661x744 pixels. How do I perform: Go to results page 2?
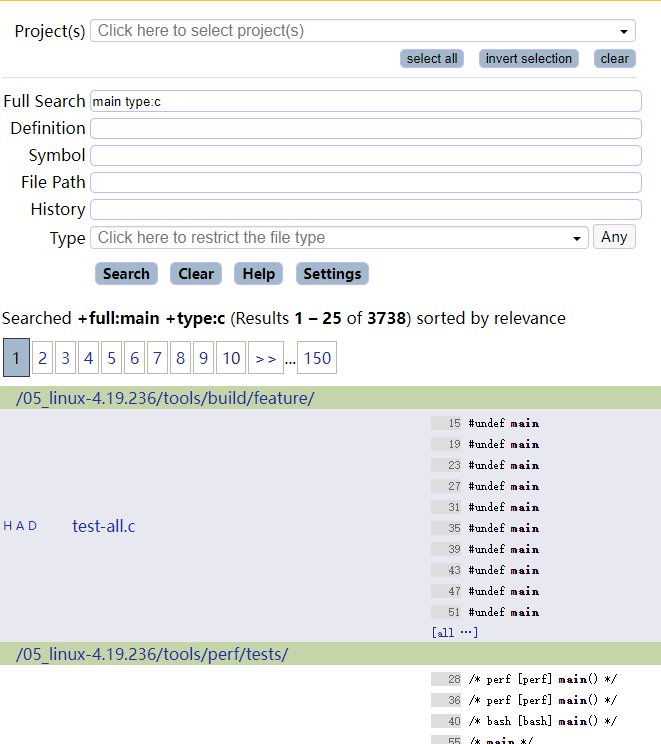[42, 358]
